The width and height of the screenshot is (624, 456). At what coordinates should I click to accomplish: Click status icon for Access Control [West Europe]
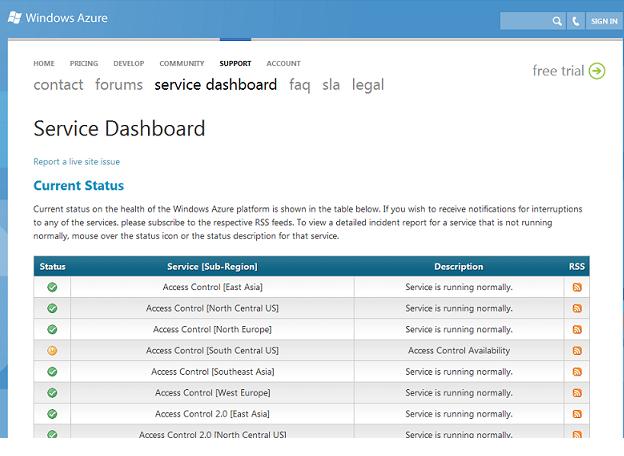click(x=52, y=393)
